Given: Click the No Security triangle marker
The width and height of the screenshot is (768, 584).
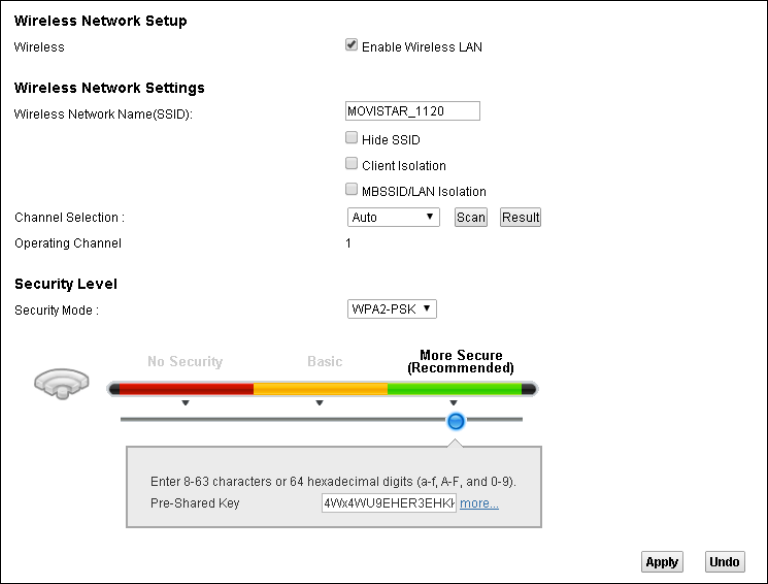Looking at the screenshot, I should tap(185, 403).
